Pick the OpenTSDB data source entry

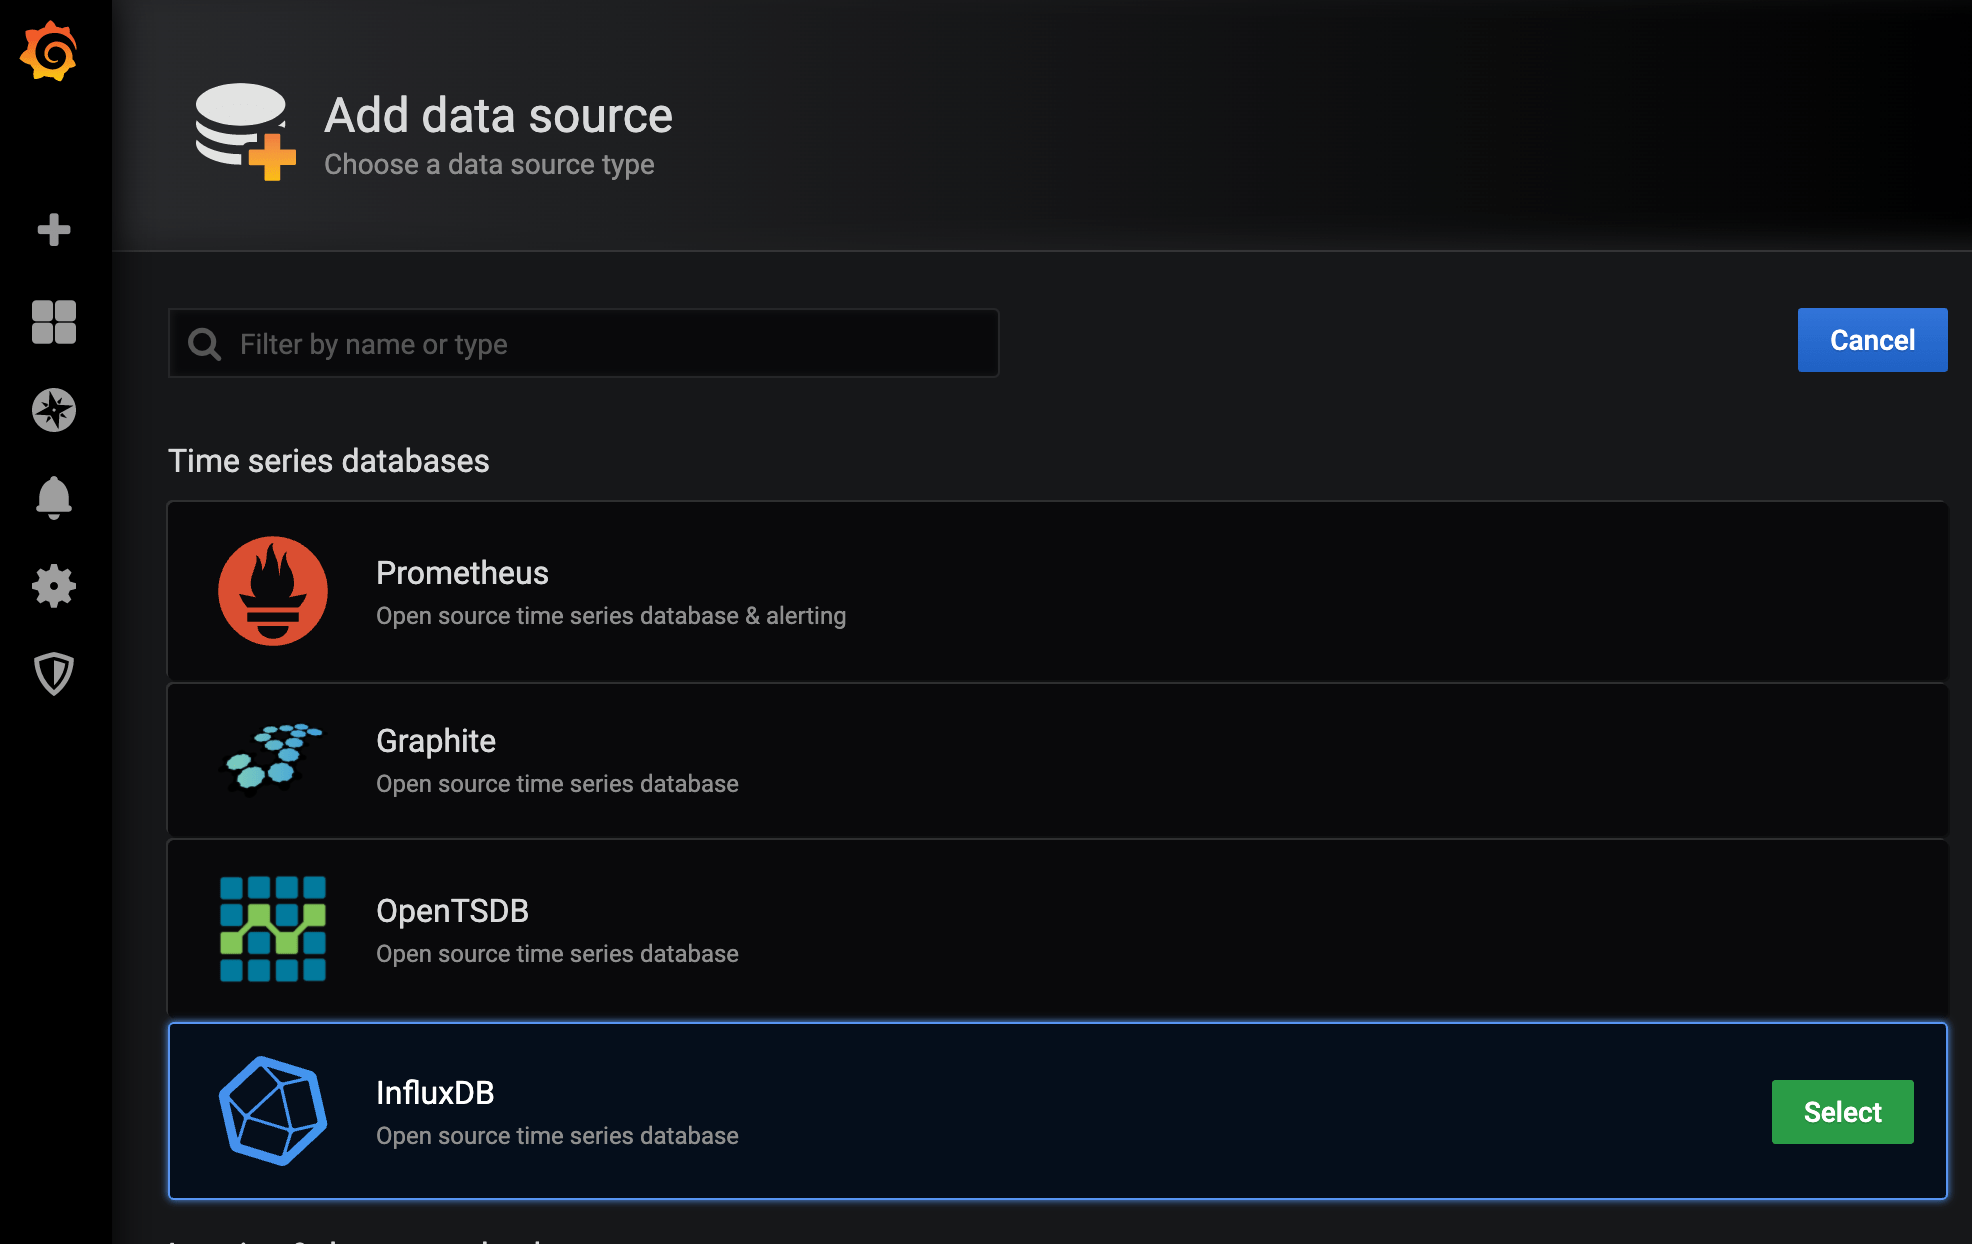tap(1100, 929)
